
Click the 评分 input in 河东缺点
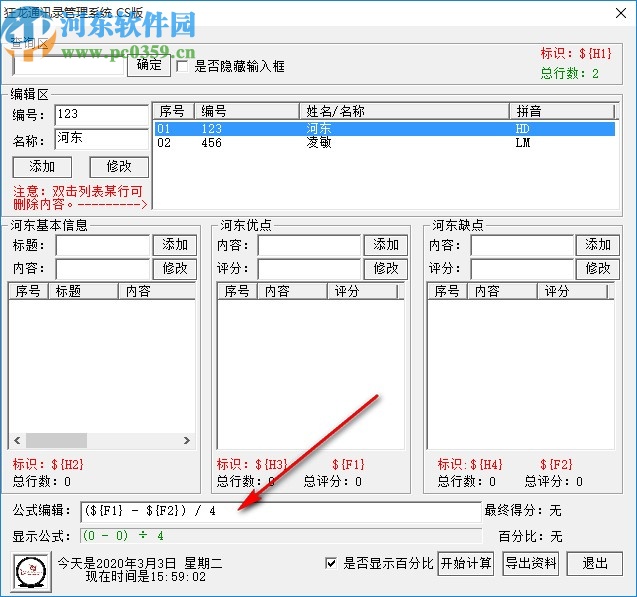pos(522,268)
